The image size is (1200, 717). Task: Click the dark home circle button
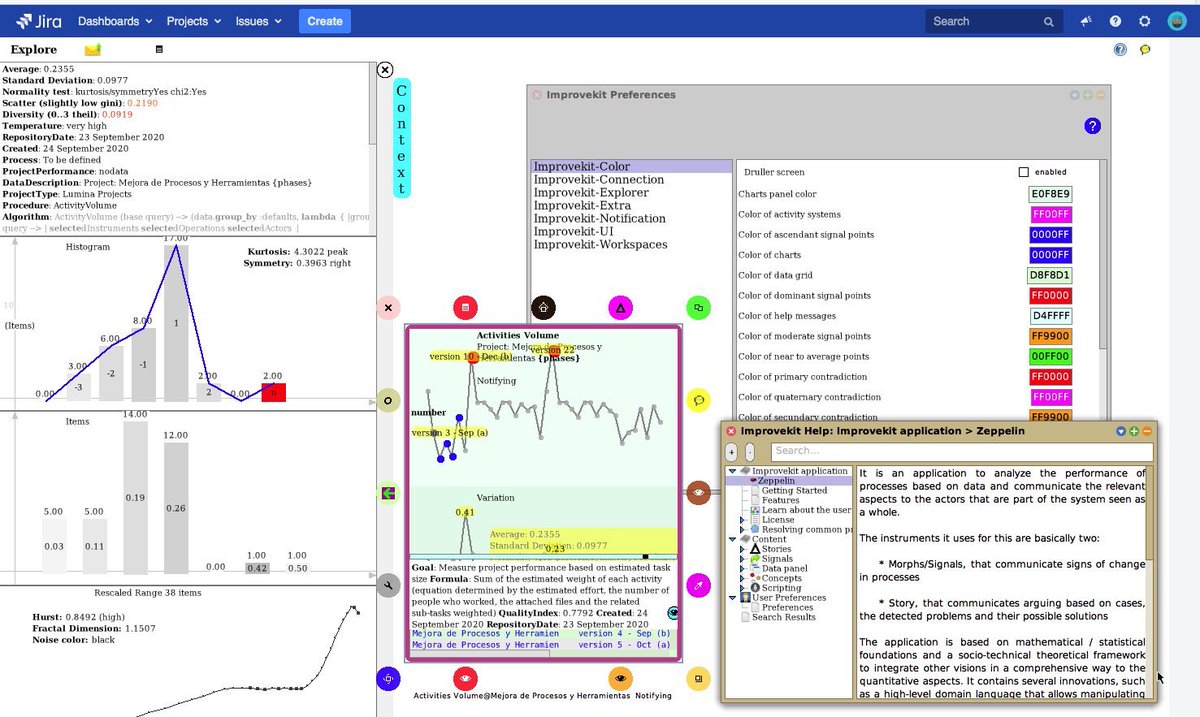click(x=542, y=307)
